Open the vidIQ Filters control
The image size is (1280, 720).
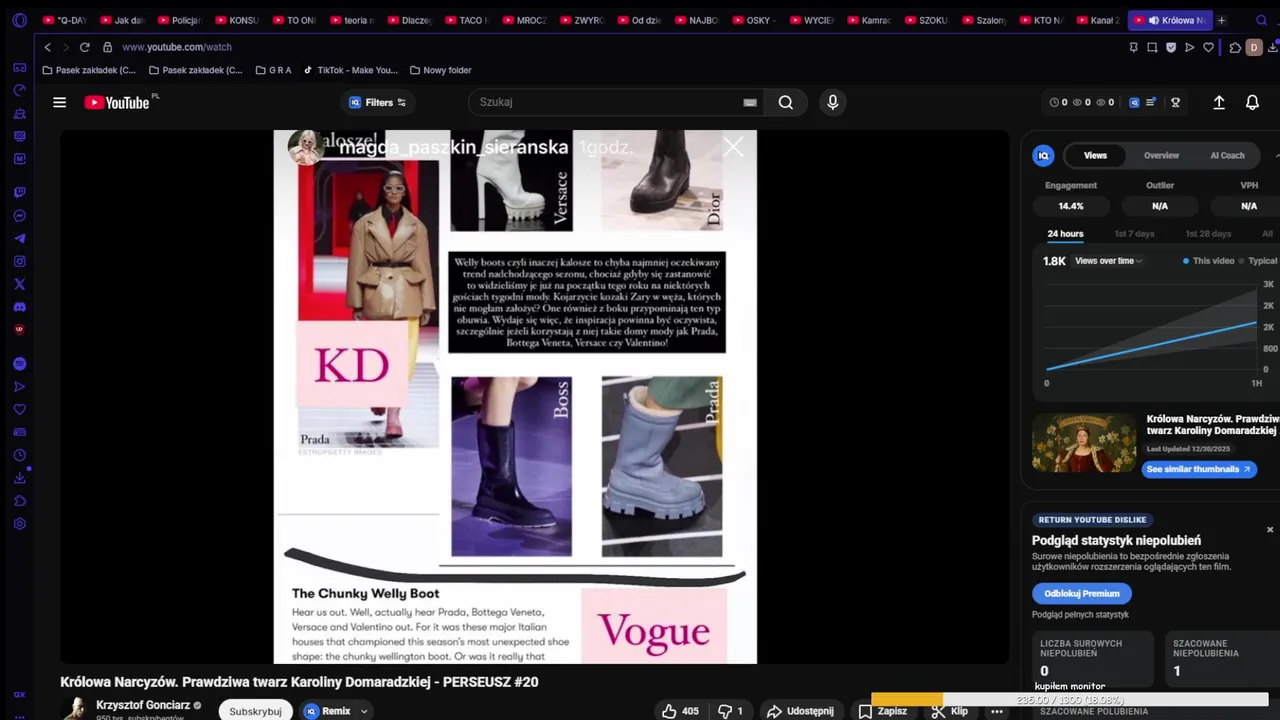377,102
